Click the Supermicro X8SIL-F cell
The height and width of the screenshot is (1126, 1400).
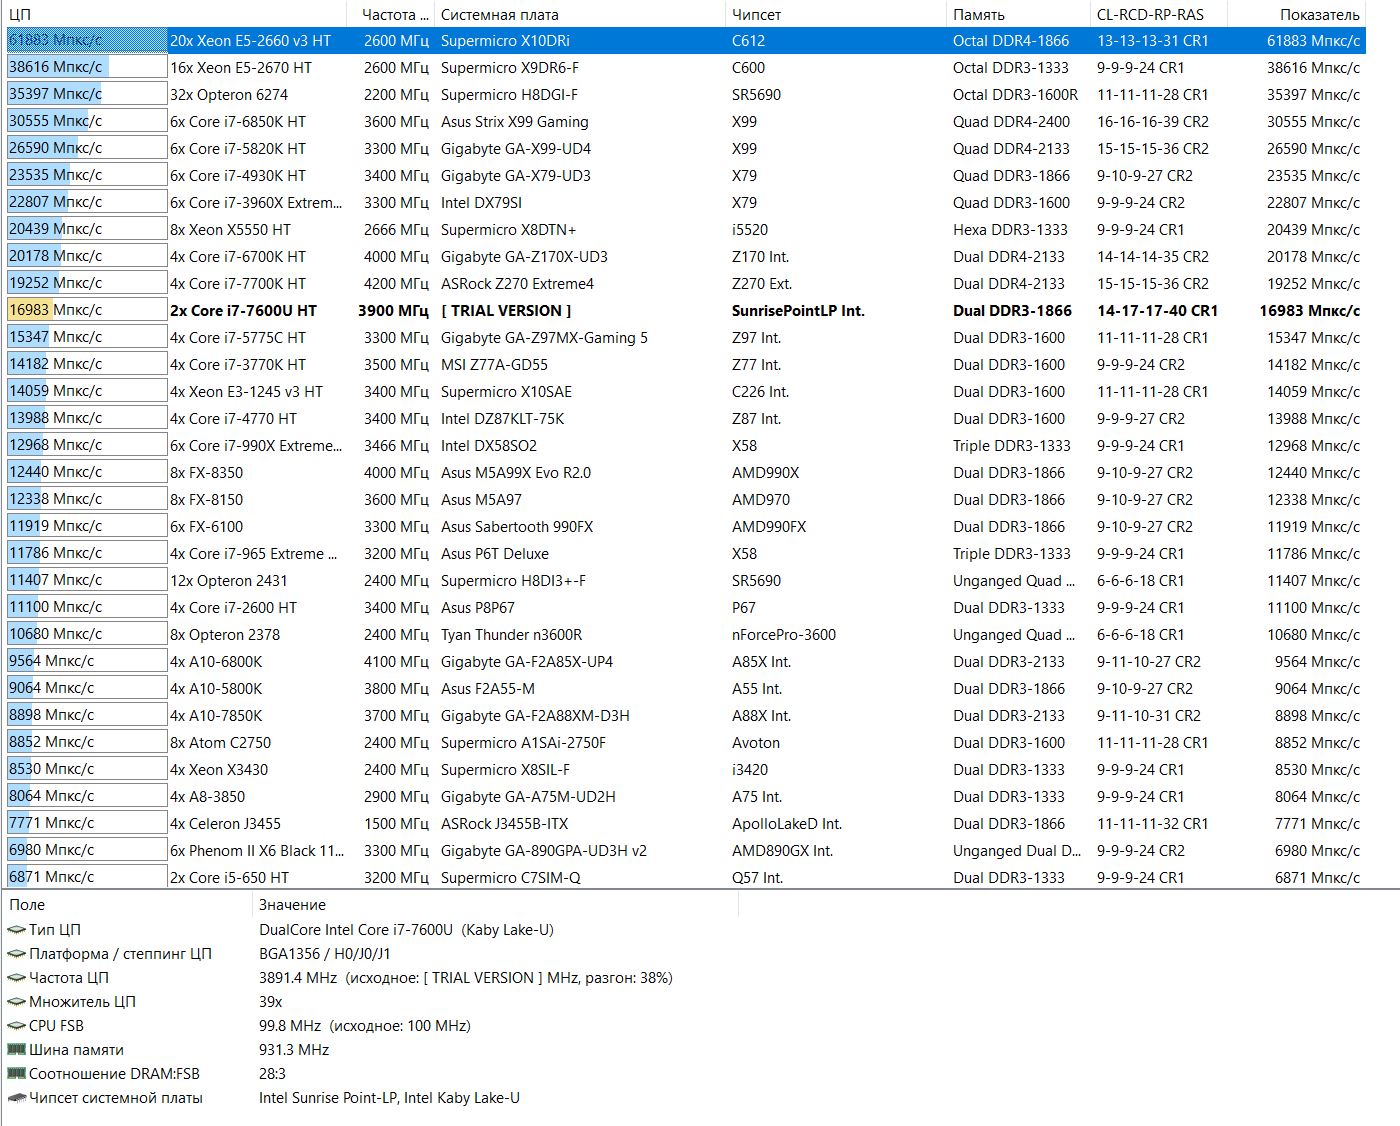[x=506, y=770]
